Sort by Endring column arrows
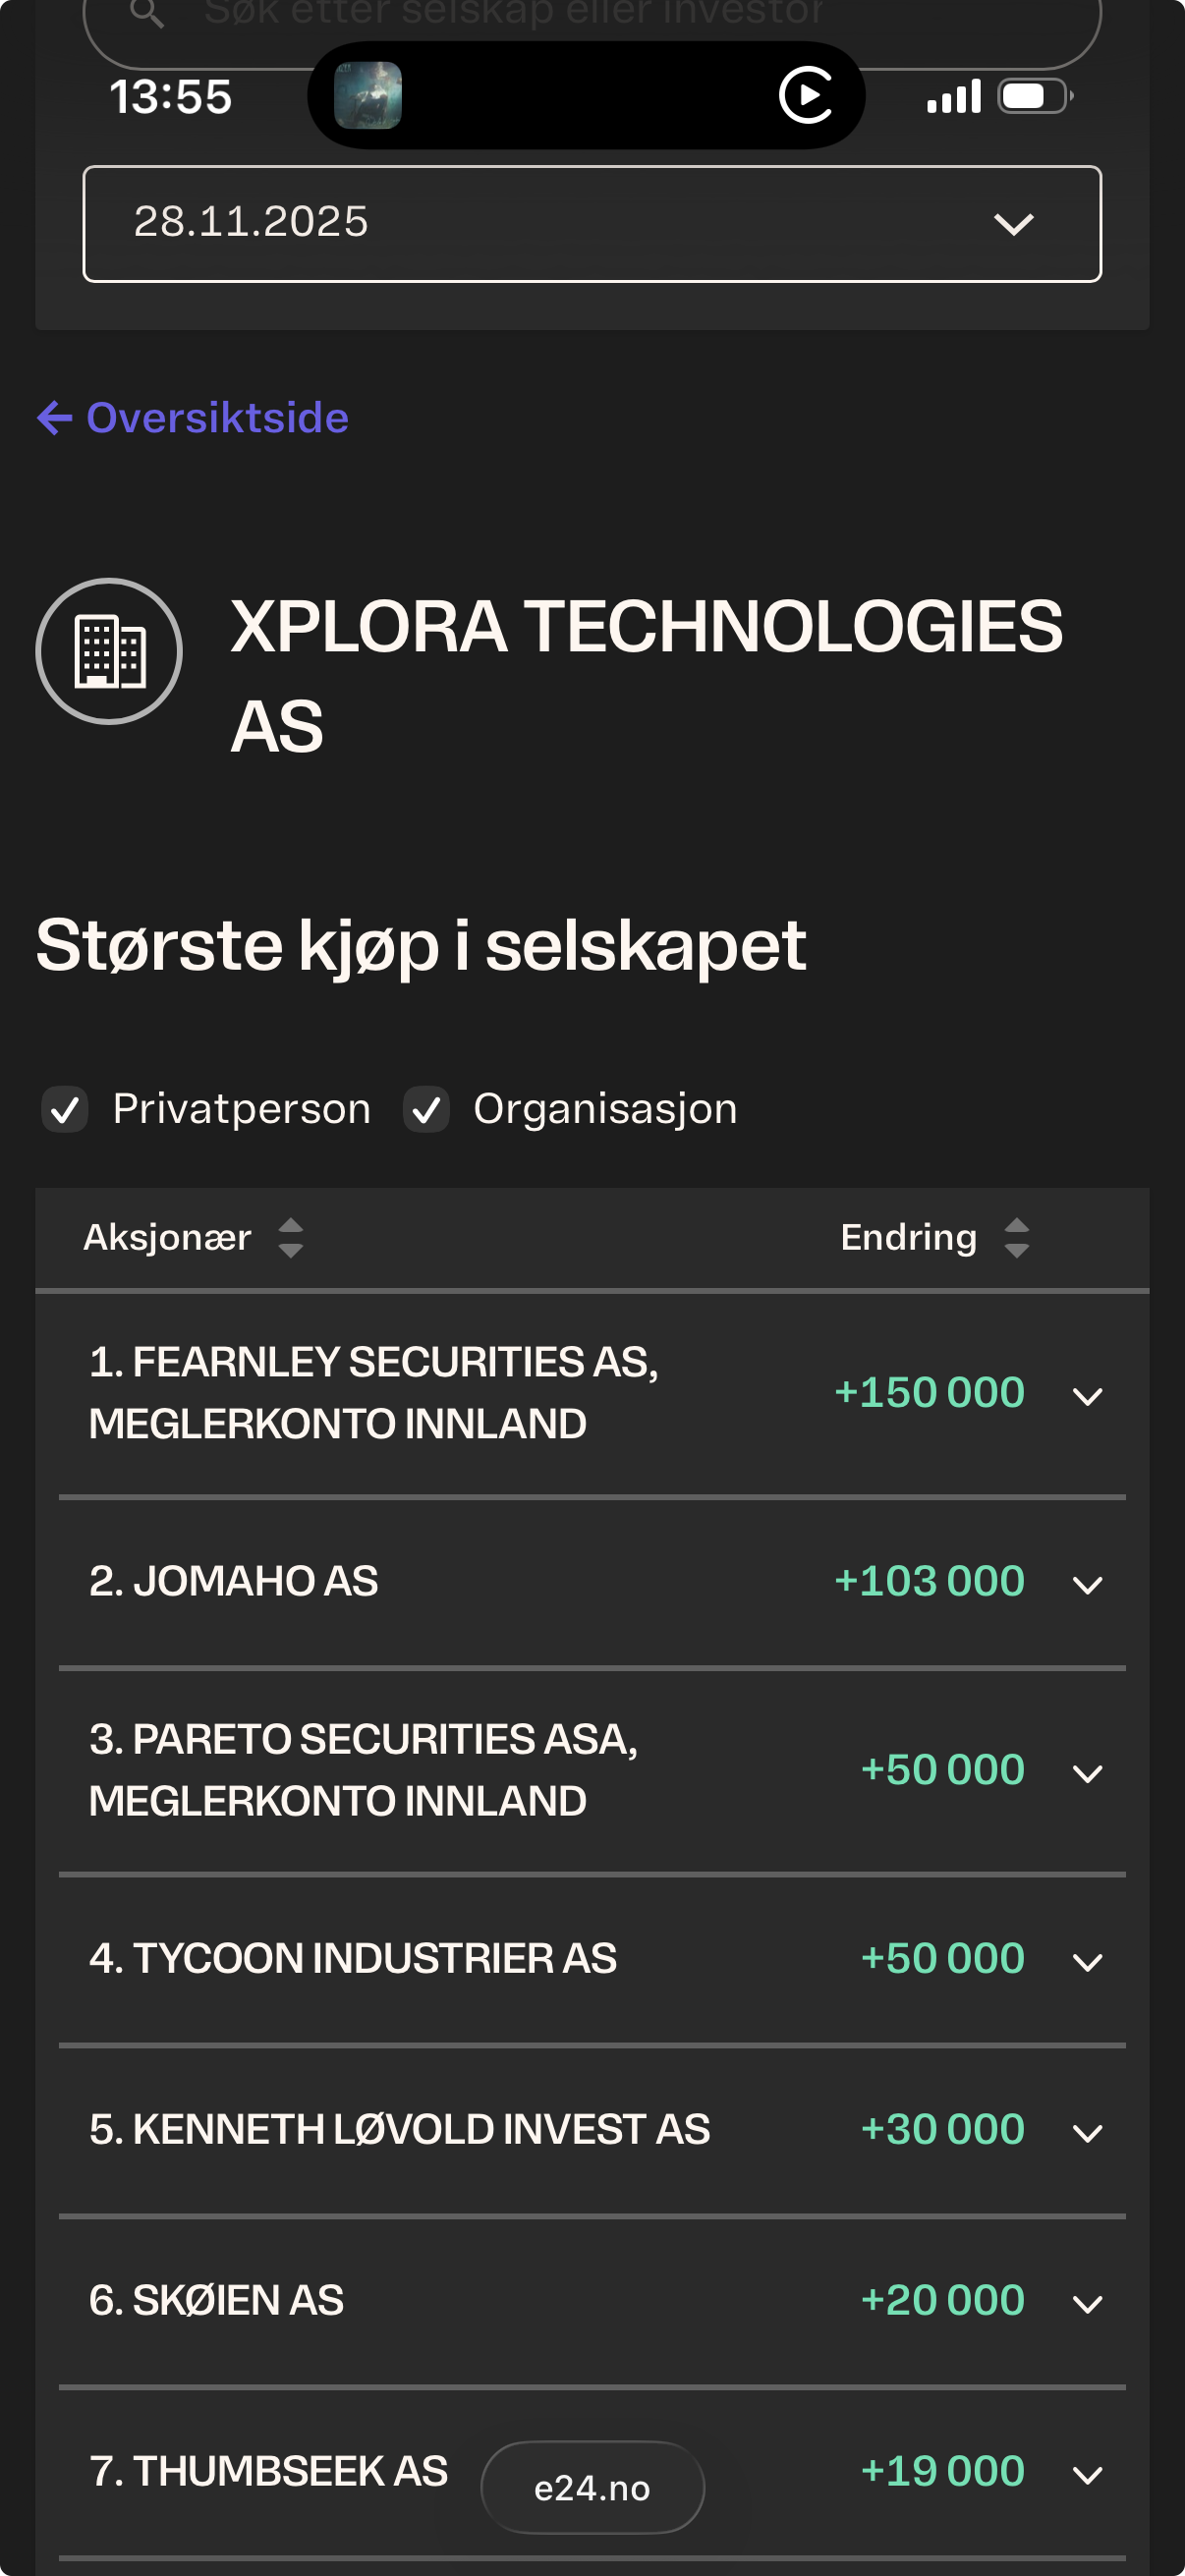Image resolution: width=1185 pixels, height=2576 pixels. 1016,1238
